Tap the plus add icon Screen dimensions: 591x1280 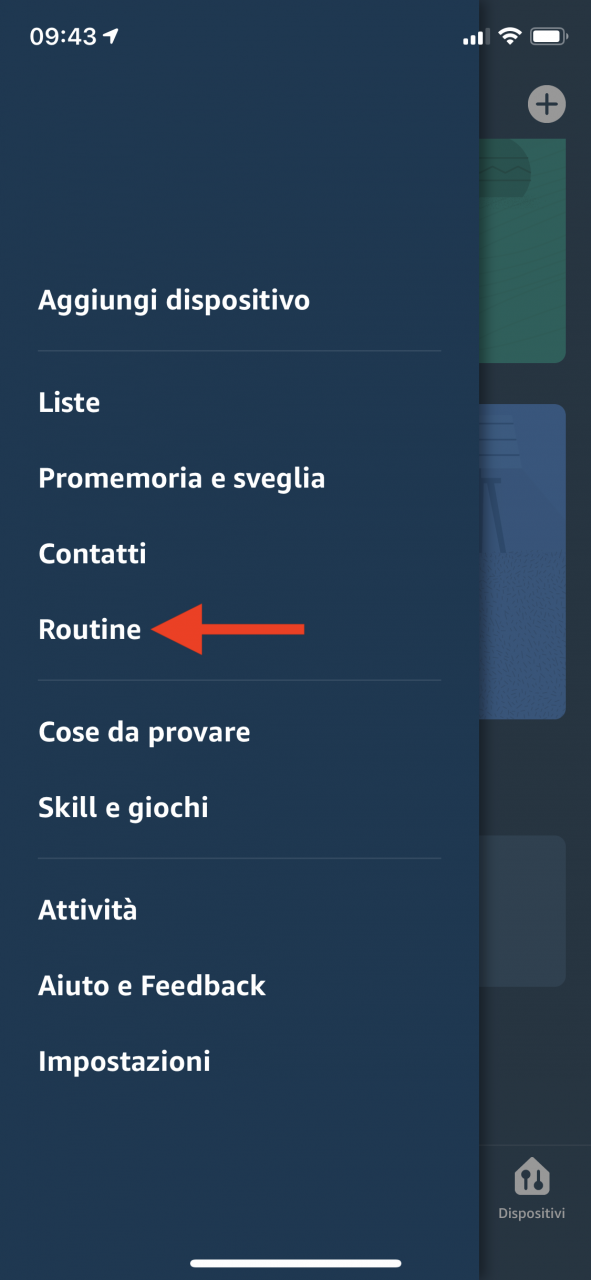tap(547, 104)
